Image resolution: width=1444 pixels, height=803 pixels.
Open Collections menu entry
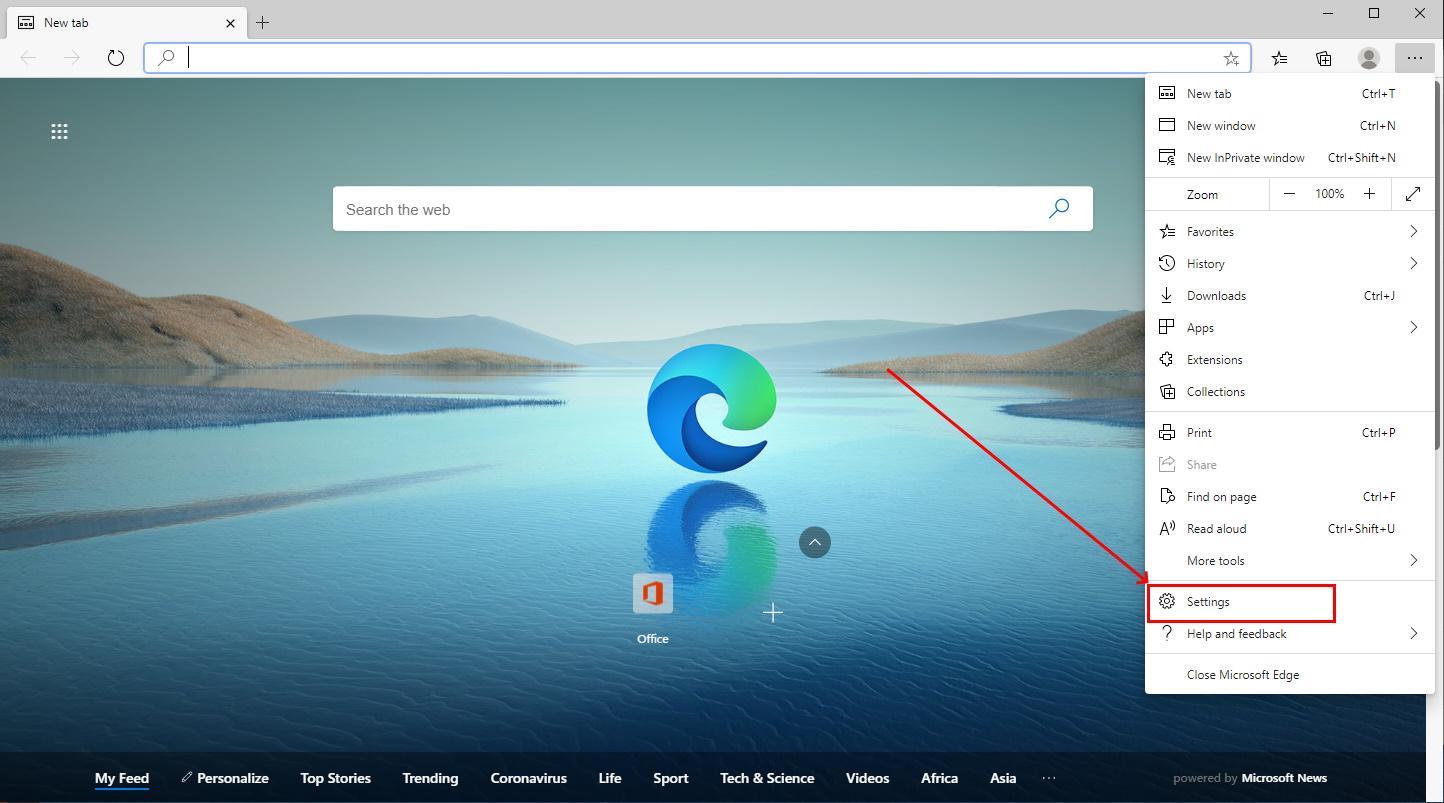[x=1289, y=391]
